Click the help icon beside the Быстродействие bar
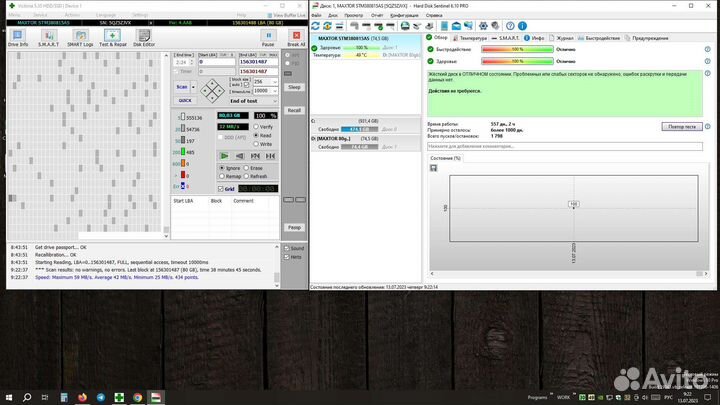The width and height of the screenshot is (720, 405). pos(708,49)
